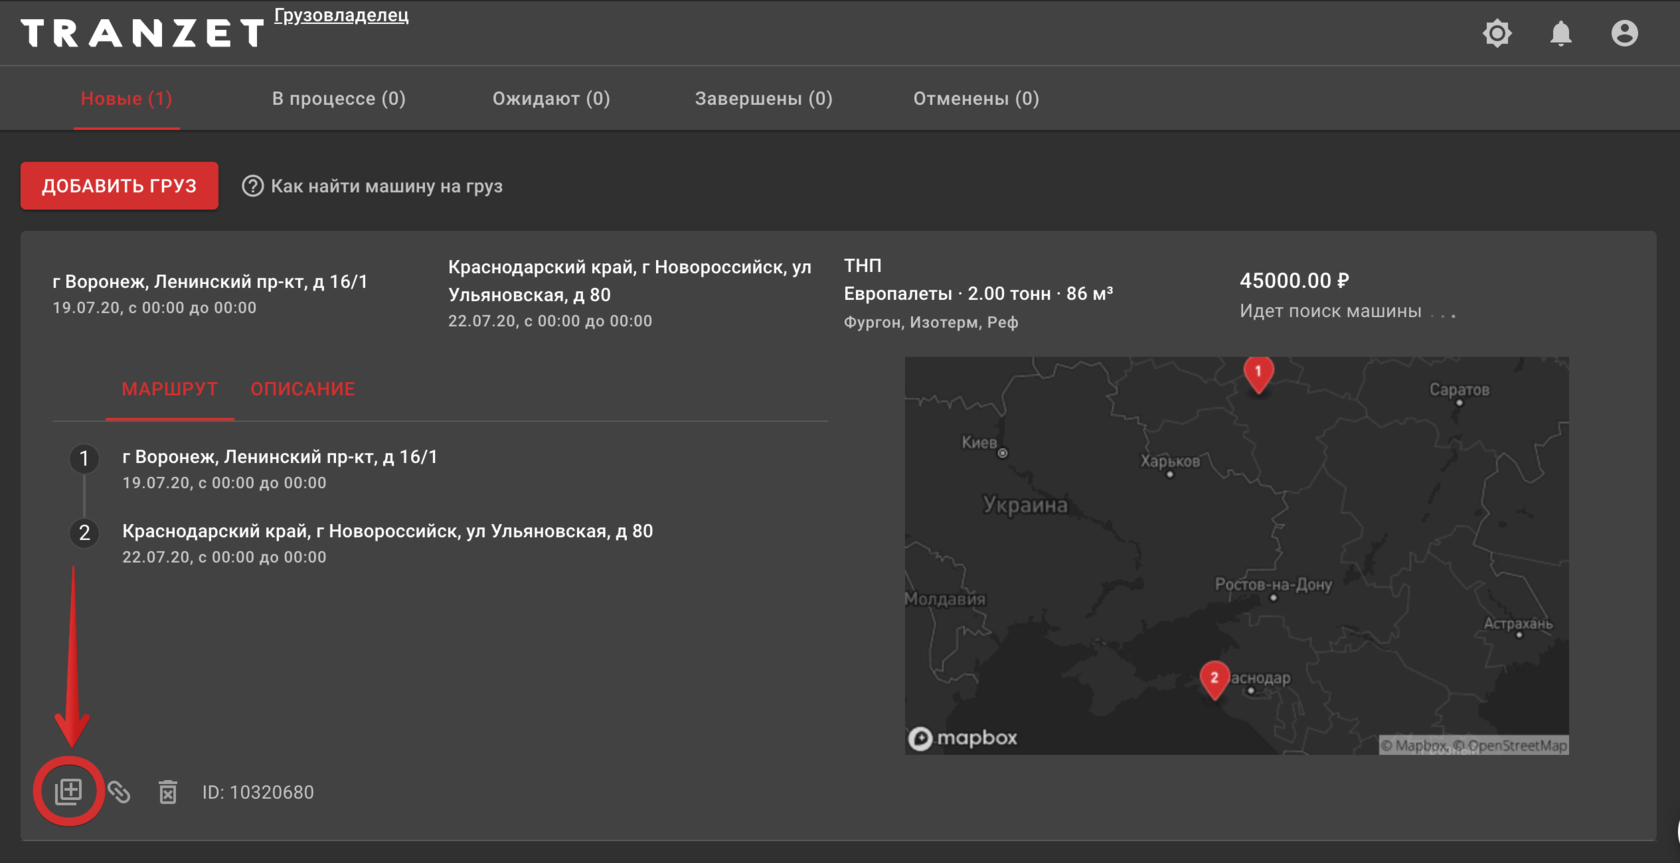Open the Mapbox logo link
Viewport: 1680px width, 863px height.
click(x=963, y=738)
